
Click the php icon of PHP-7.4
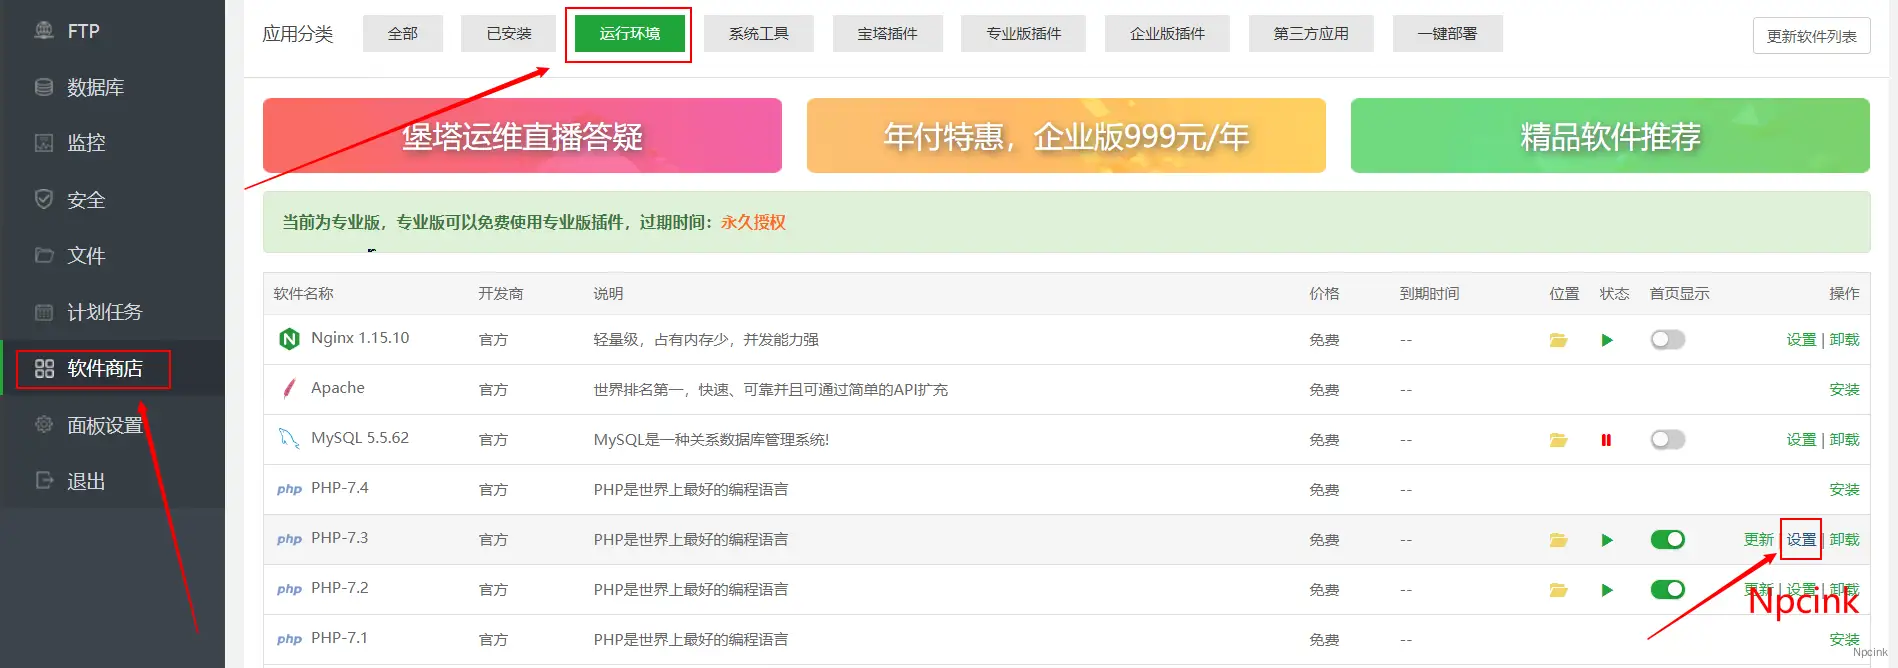(289, 489)
